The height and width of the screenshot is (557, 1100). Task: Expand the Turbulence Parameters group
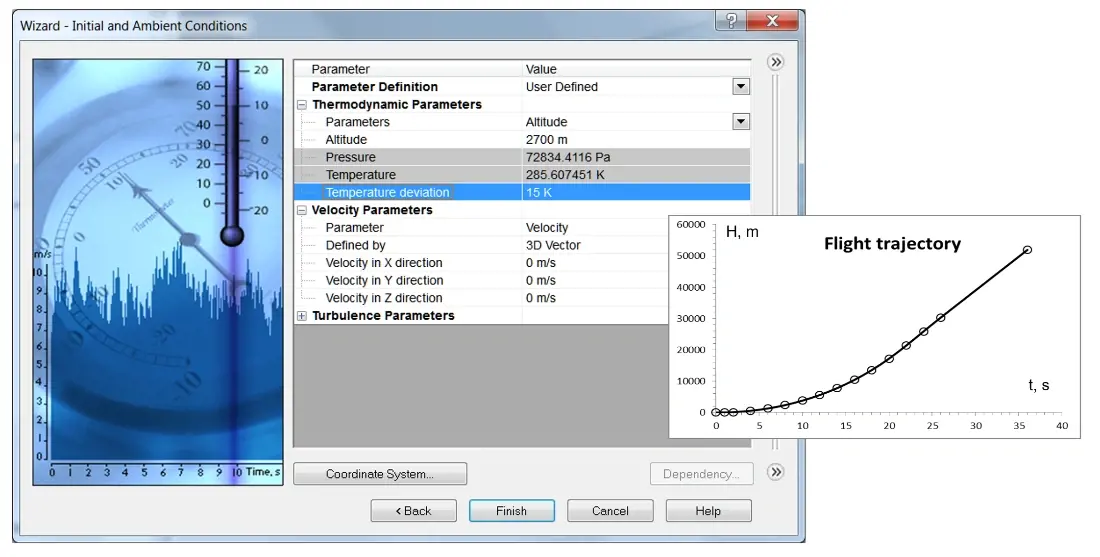point(302,316)
